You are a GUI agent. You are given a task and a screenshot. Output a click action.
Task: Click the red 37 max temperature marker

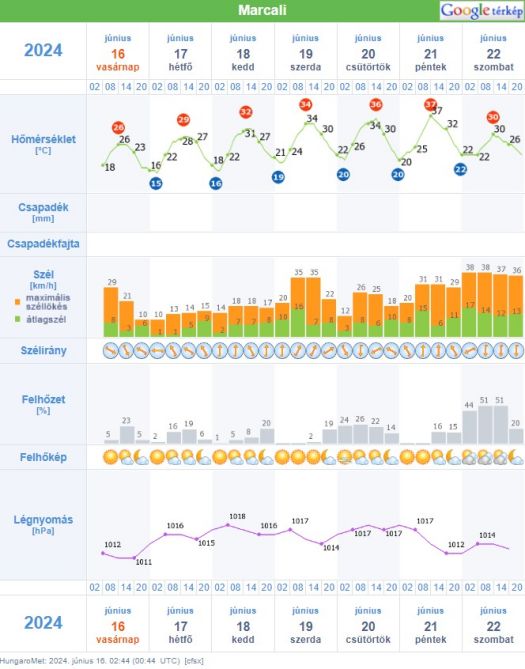430,105
